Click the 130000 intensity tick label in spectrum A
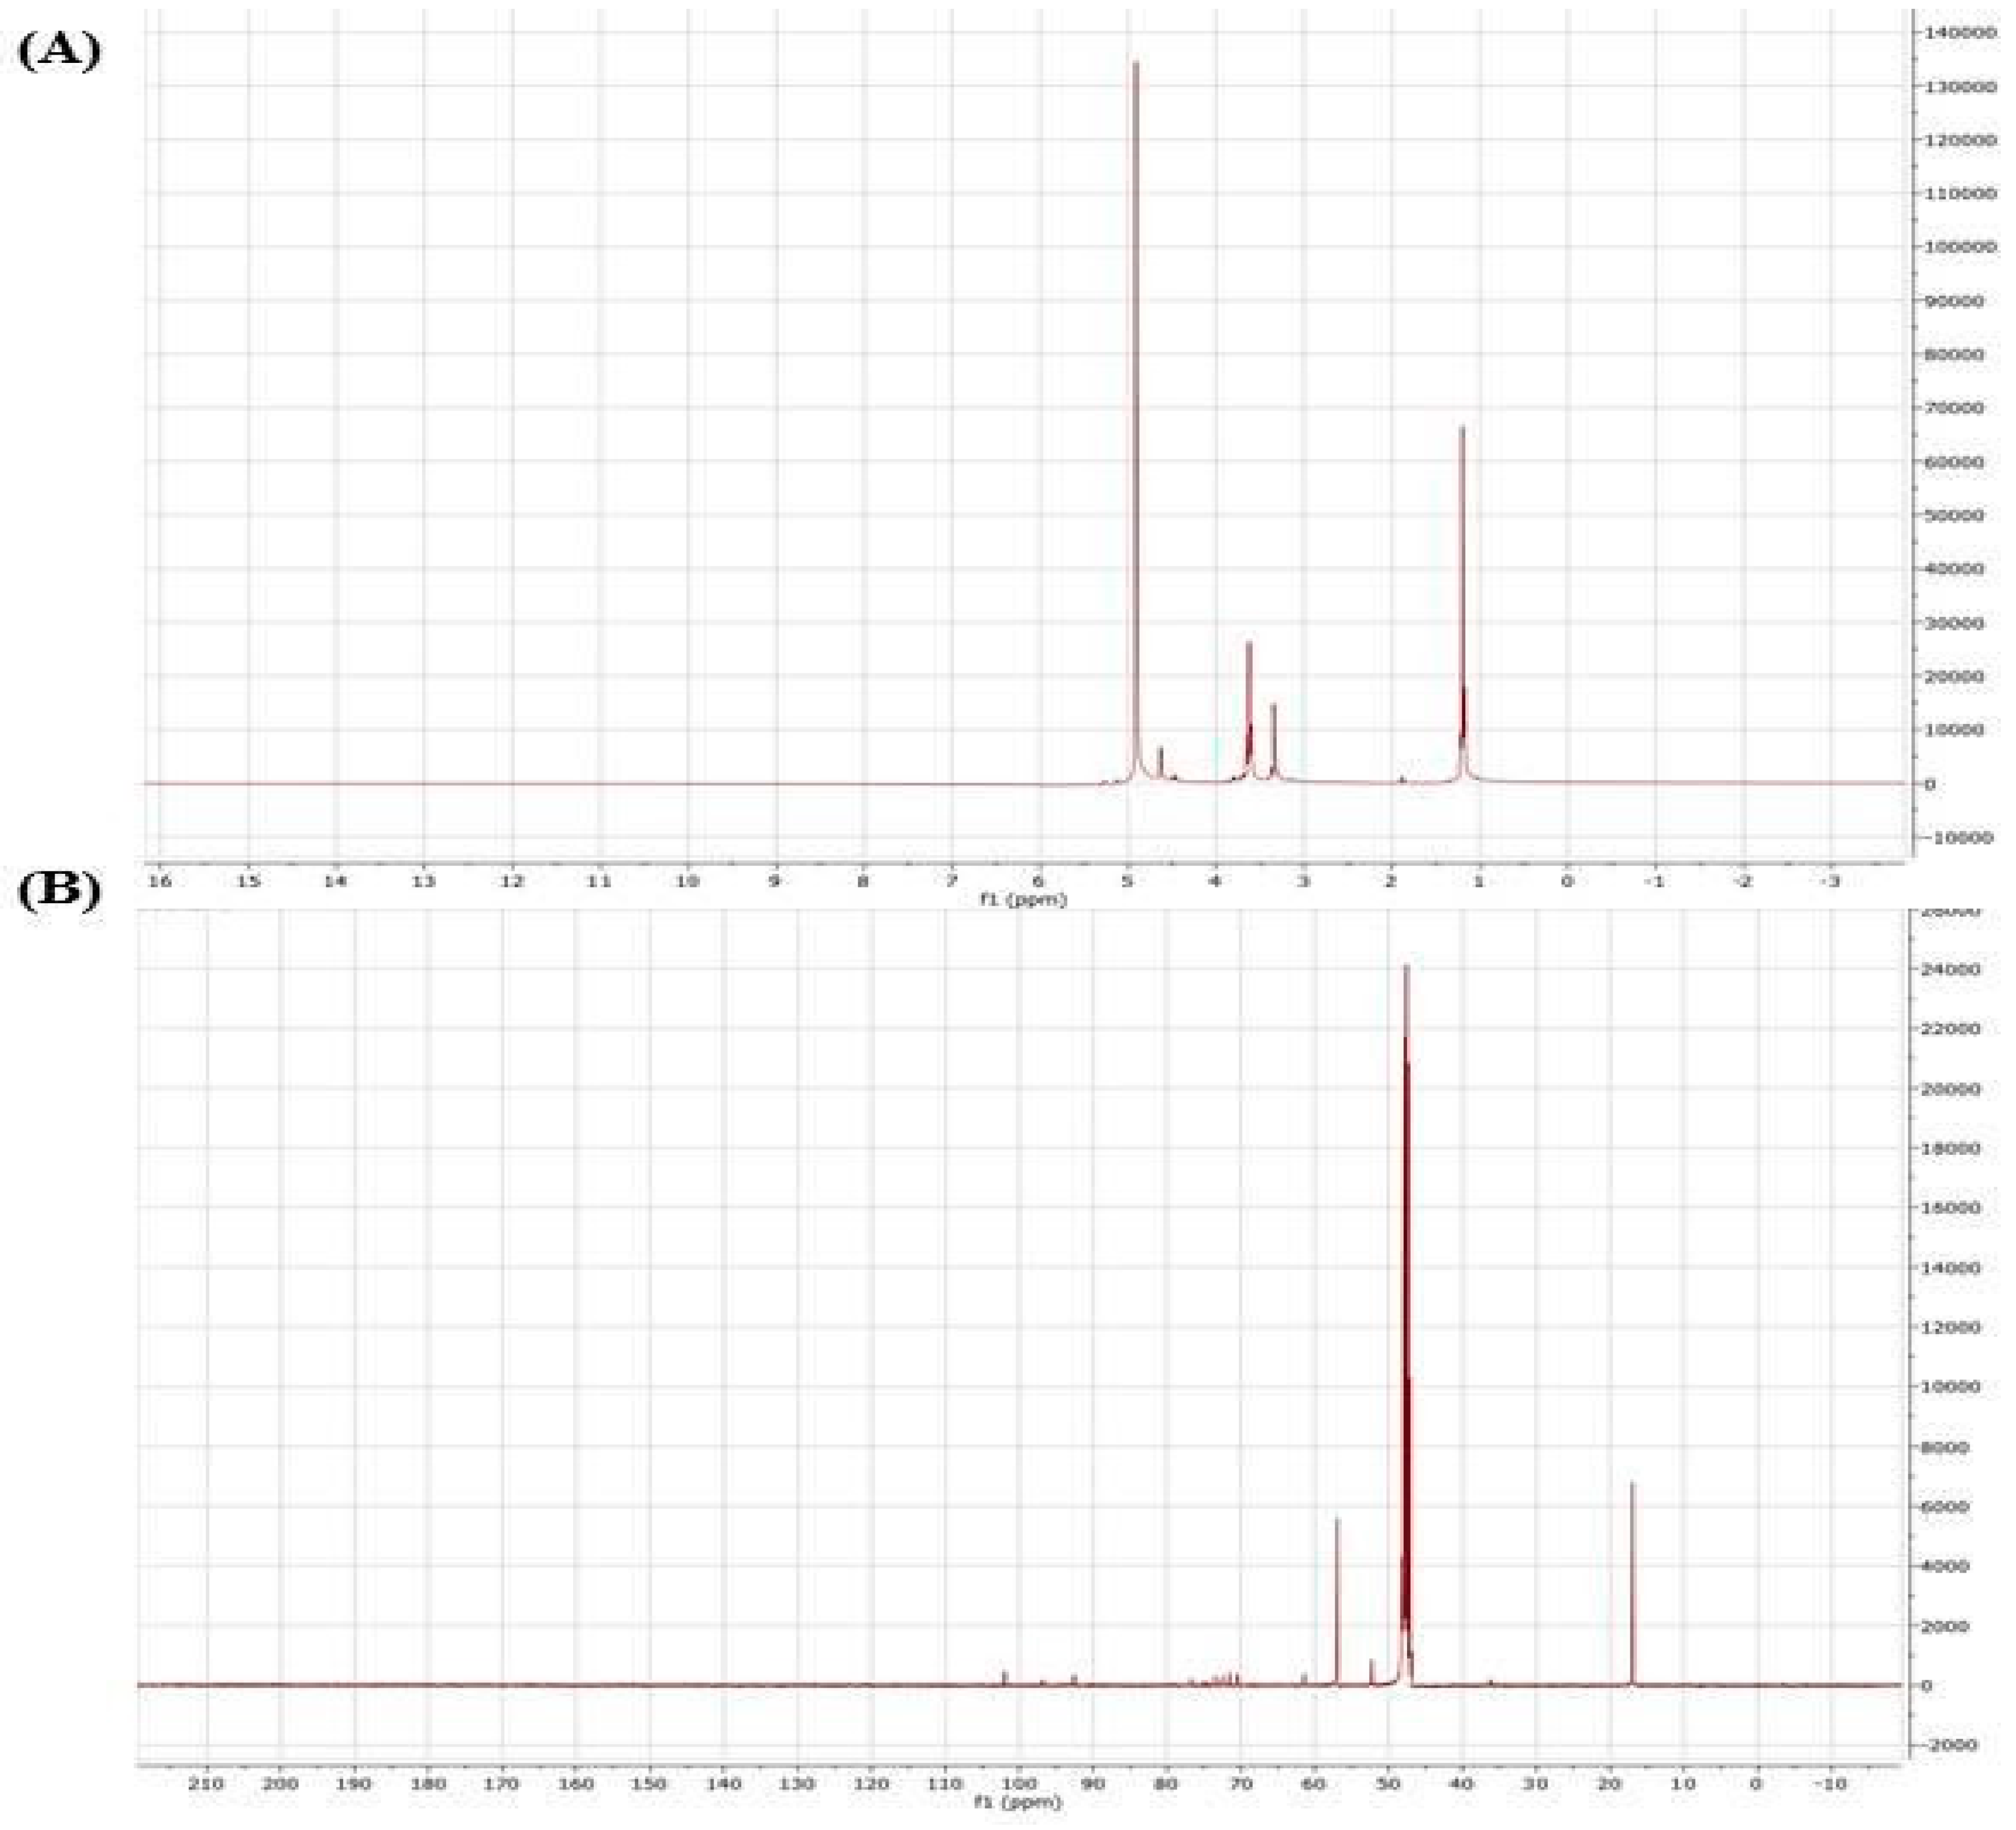 pyautogui.click(x=1960, y=87)
